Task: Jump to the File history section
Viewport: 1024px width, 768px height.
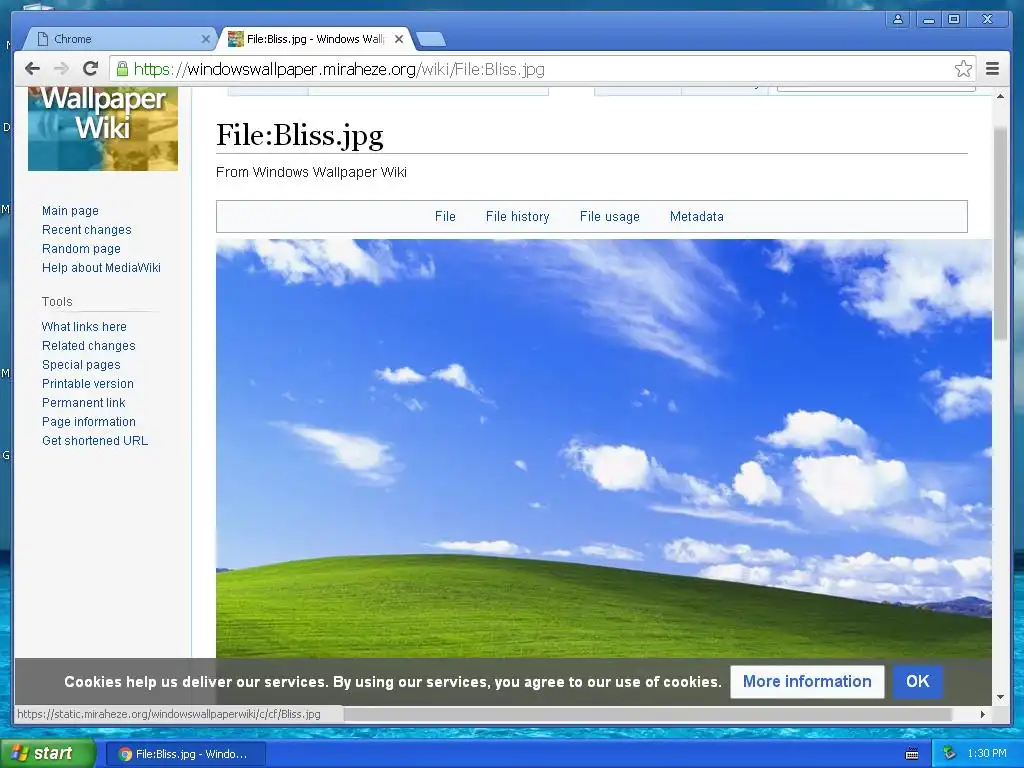Action: (517, 216)
